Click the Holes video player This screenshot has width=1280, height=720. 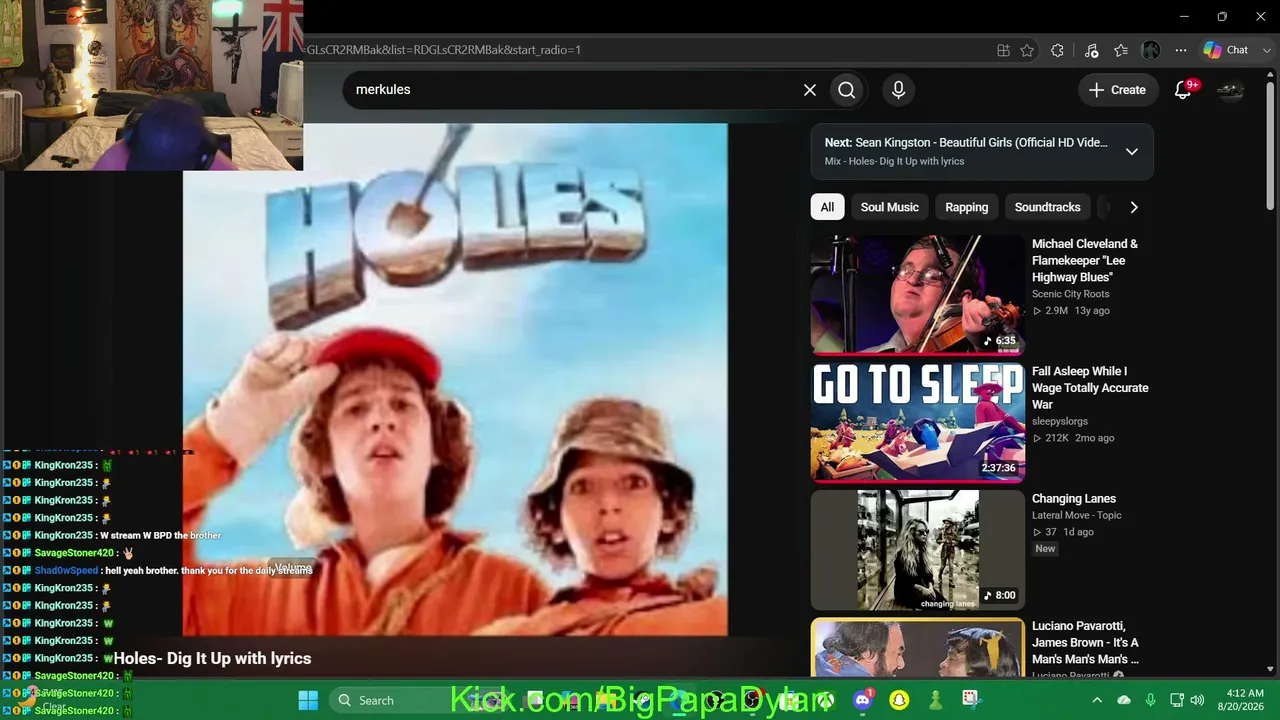[x=455, y=379]
